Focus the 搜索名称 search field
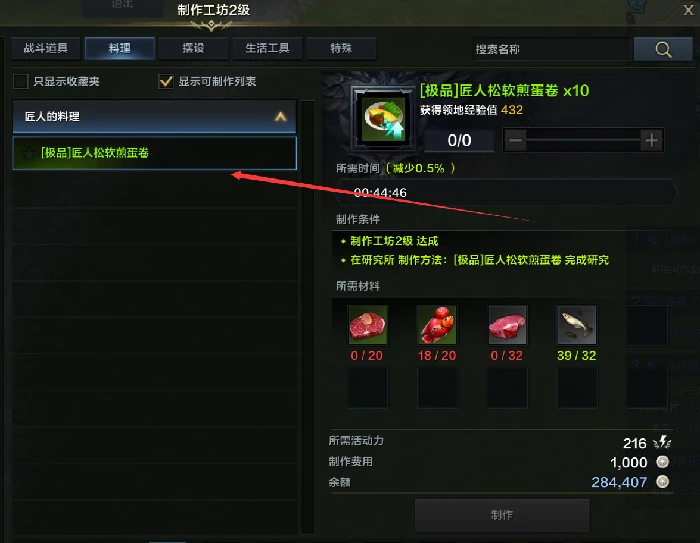Viewport: 700px width, 543px height. 552,49
